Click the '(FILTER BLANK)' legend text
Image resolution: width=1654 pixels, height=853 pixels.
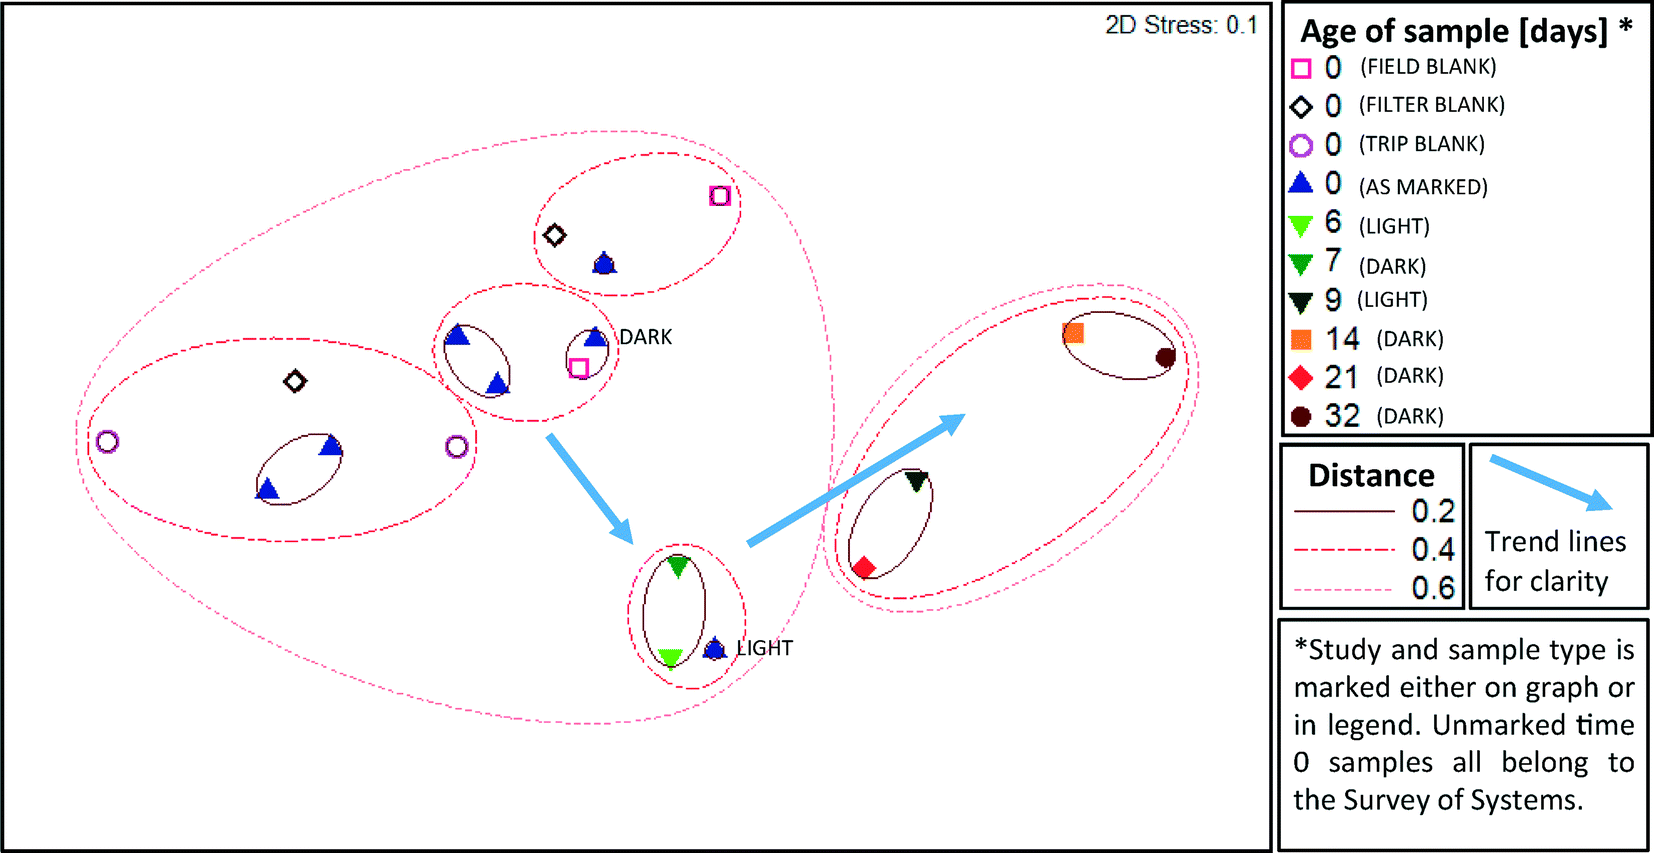point(1432,105)
